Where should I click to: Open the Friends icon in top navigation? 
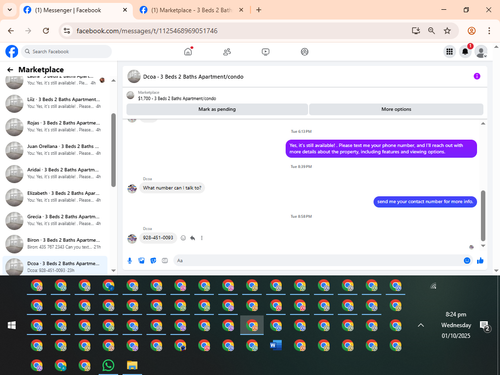(x=227, y=52)
